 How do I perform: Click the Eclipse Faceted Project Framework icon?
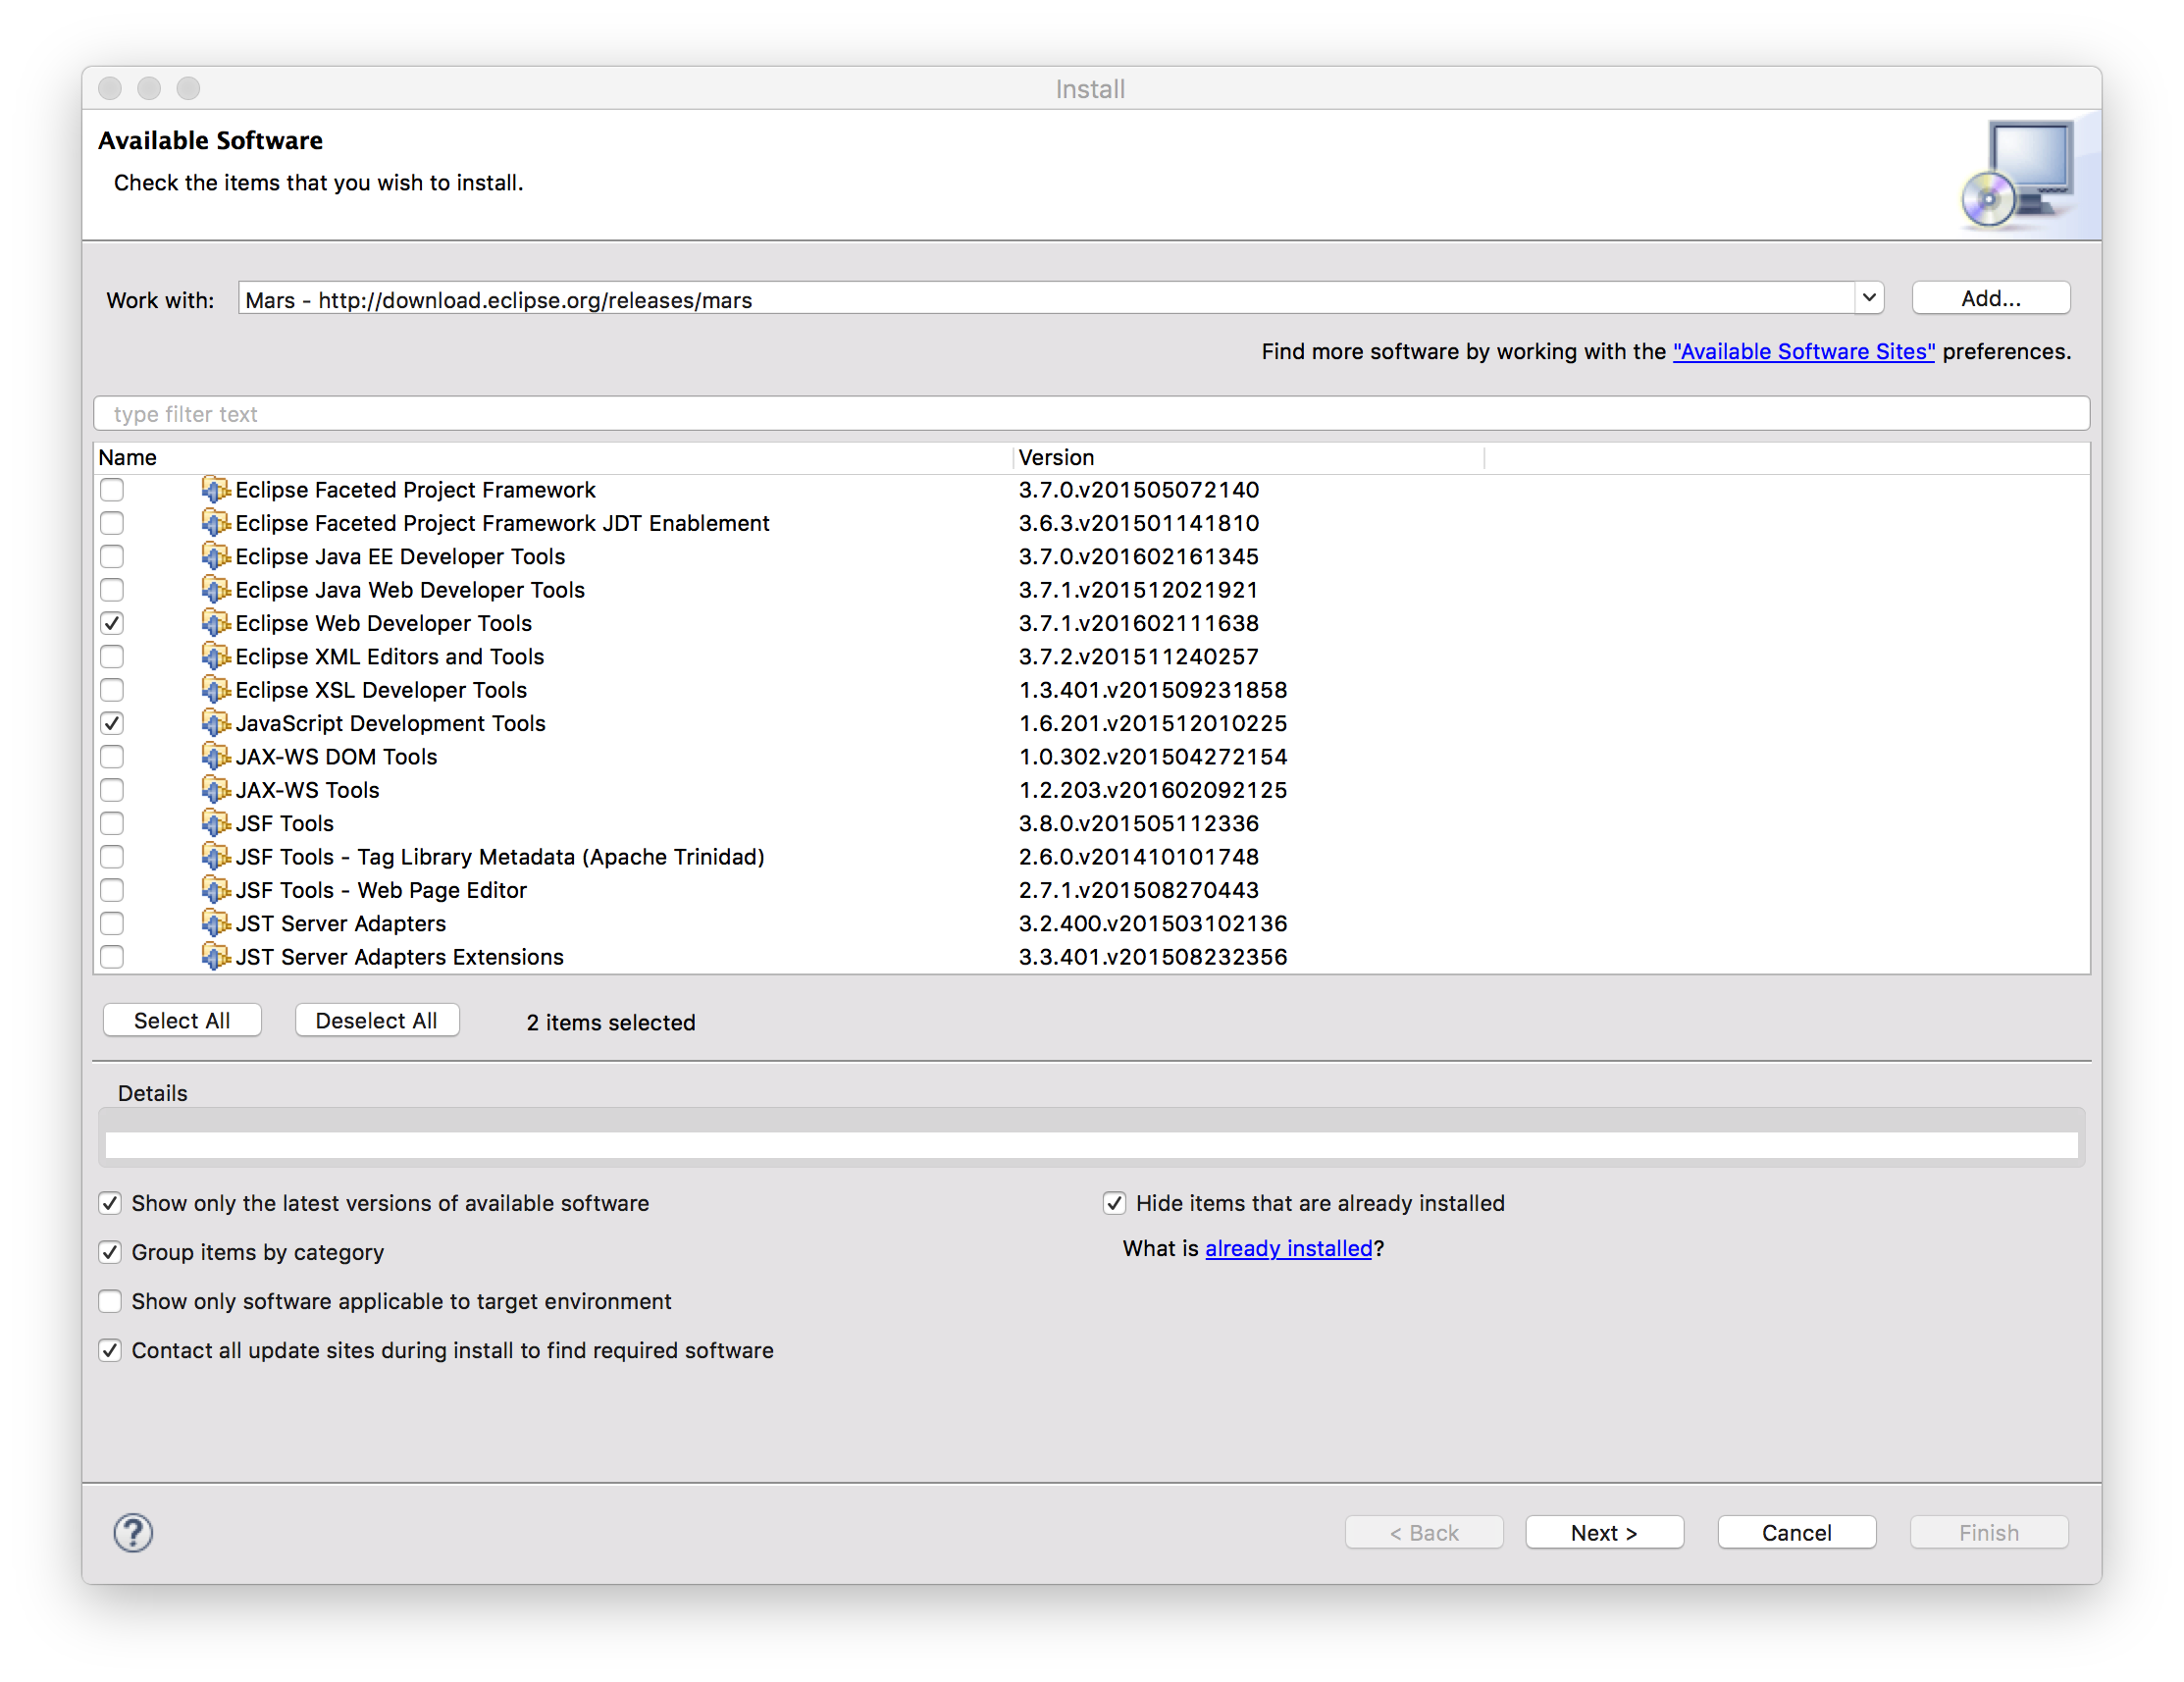point(215,490)
